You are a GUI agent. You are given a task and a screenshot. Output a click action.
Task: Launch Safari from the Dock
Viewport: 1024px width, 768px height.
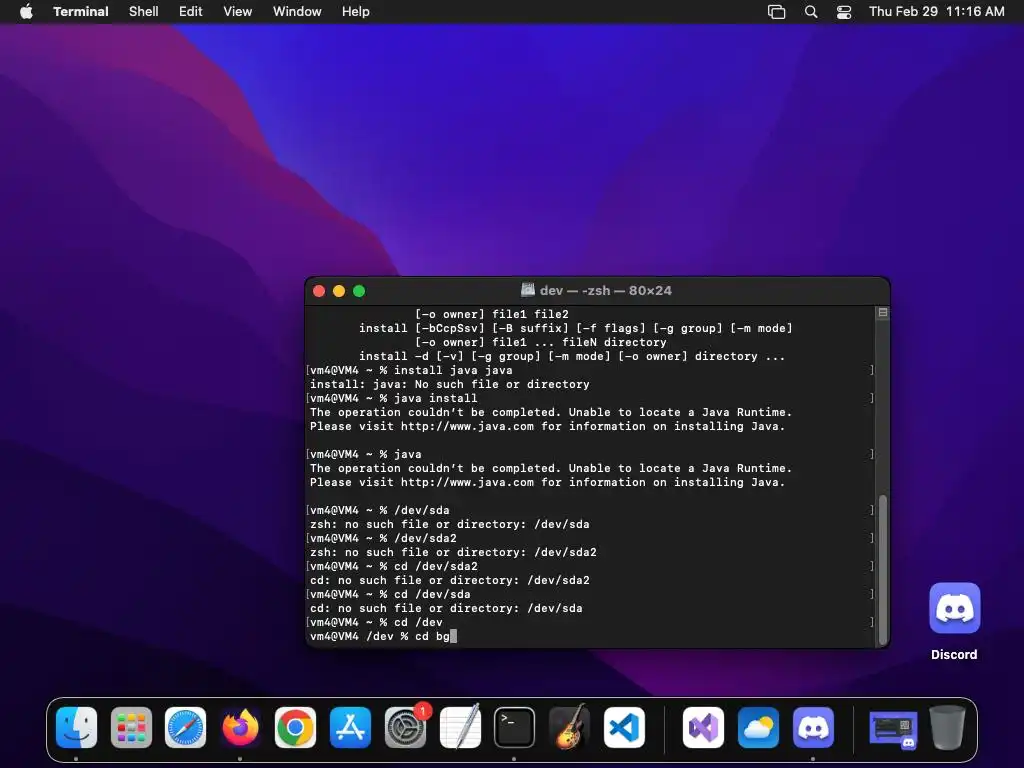pos(185,727)
